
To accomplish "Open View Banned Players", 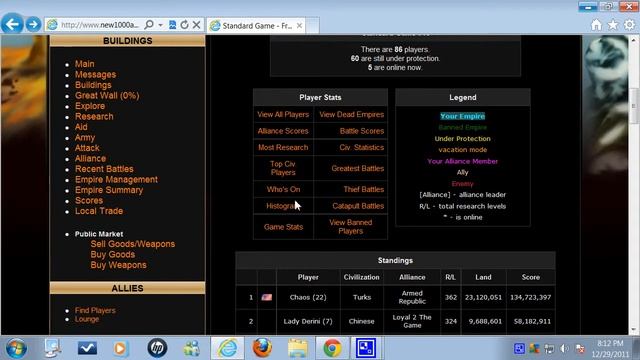I will [351, 227].
